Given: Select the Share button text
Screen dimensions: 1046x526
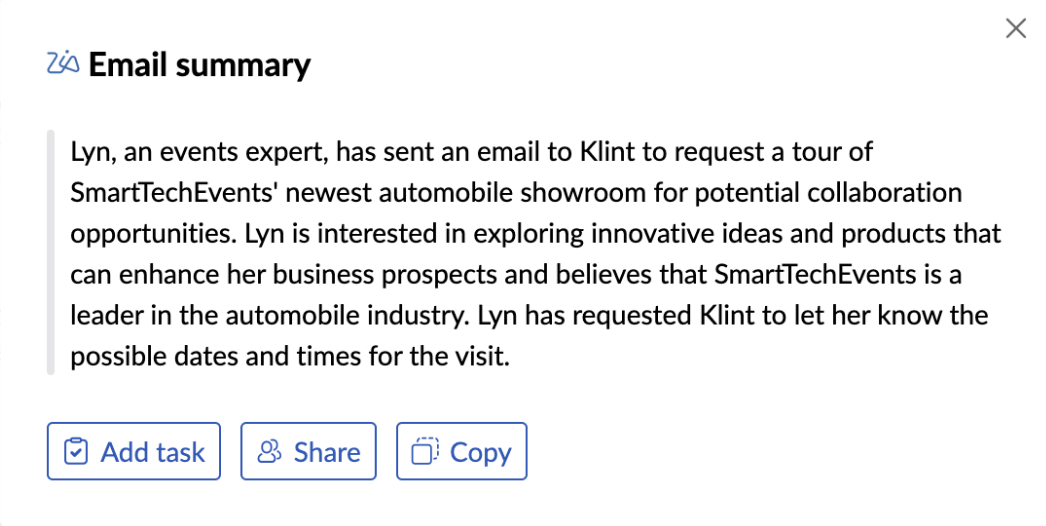Looking at the screenshot, I should 327,452.
